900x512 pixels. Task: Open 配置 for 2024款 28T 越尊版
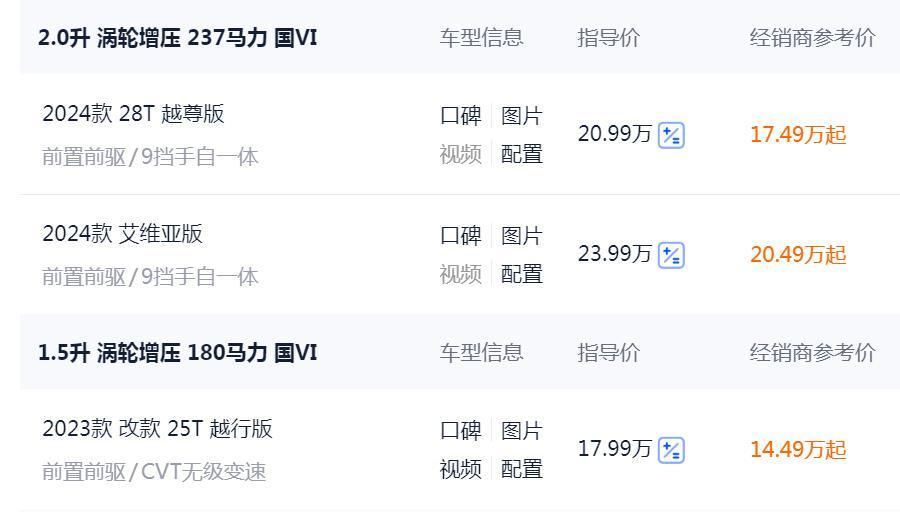[521, 154]
